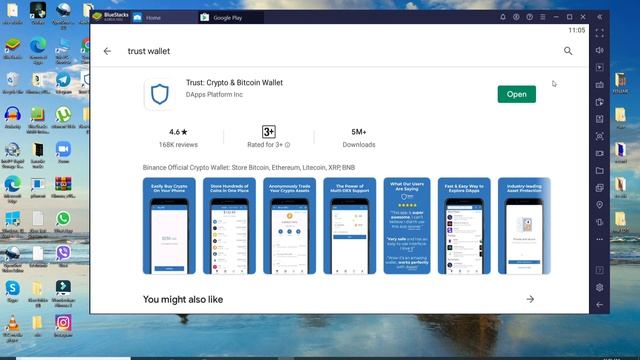
Task: Open the BlueStacks help question mark icon
Action: (x=529, y=17)
